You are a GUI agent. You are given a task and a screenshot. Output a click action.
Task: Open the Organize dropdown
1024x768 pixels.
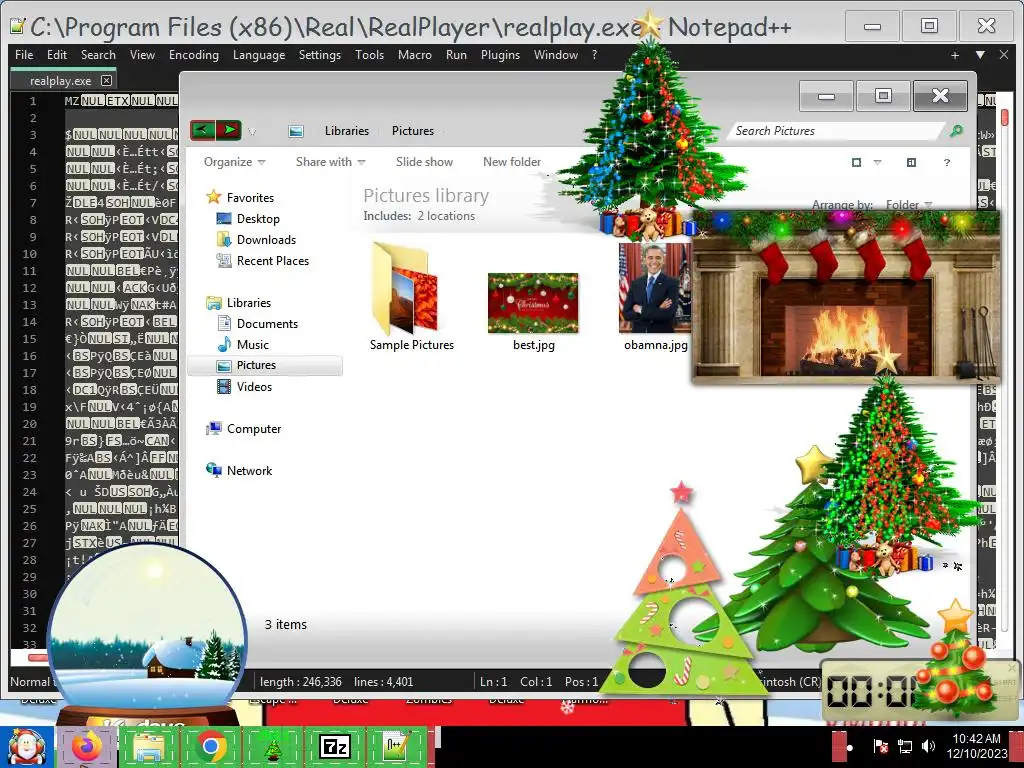(x=234, y=162)
